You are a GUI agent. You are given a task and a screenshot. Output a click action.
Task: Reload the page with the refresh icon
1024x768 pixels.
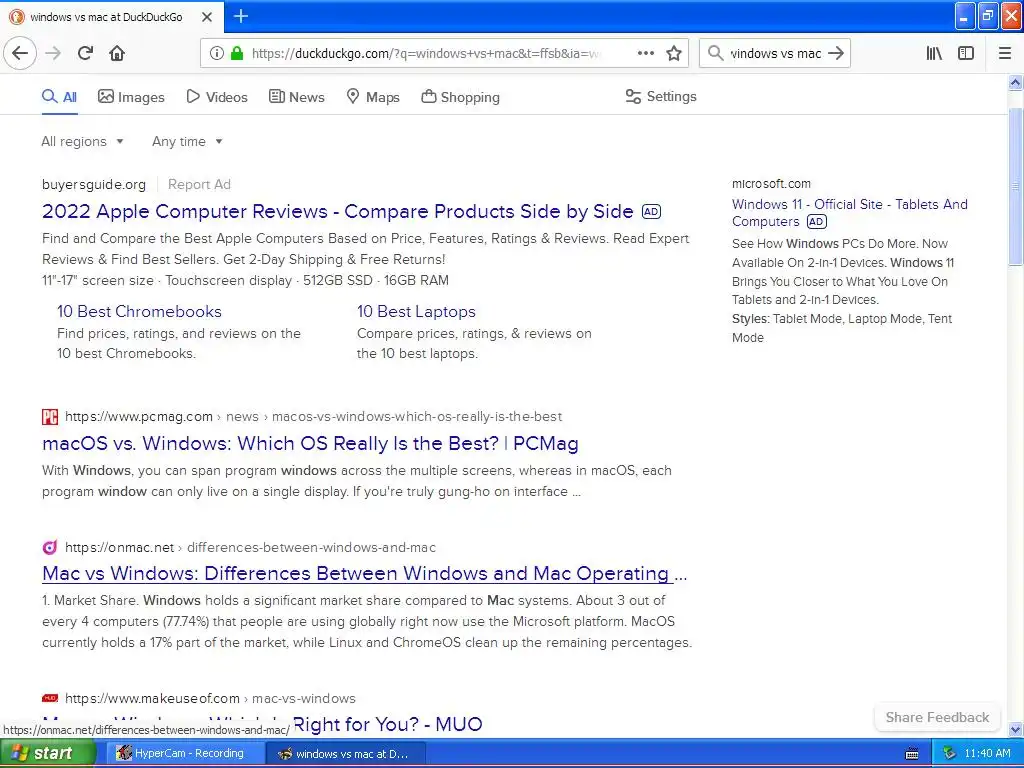85,53
